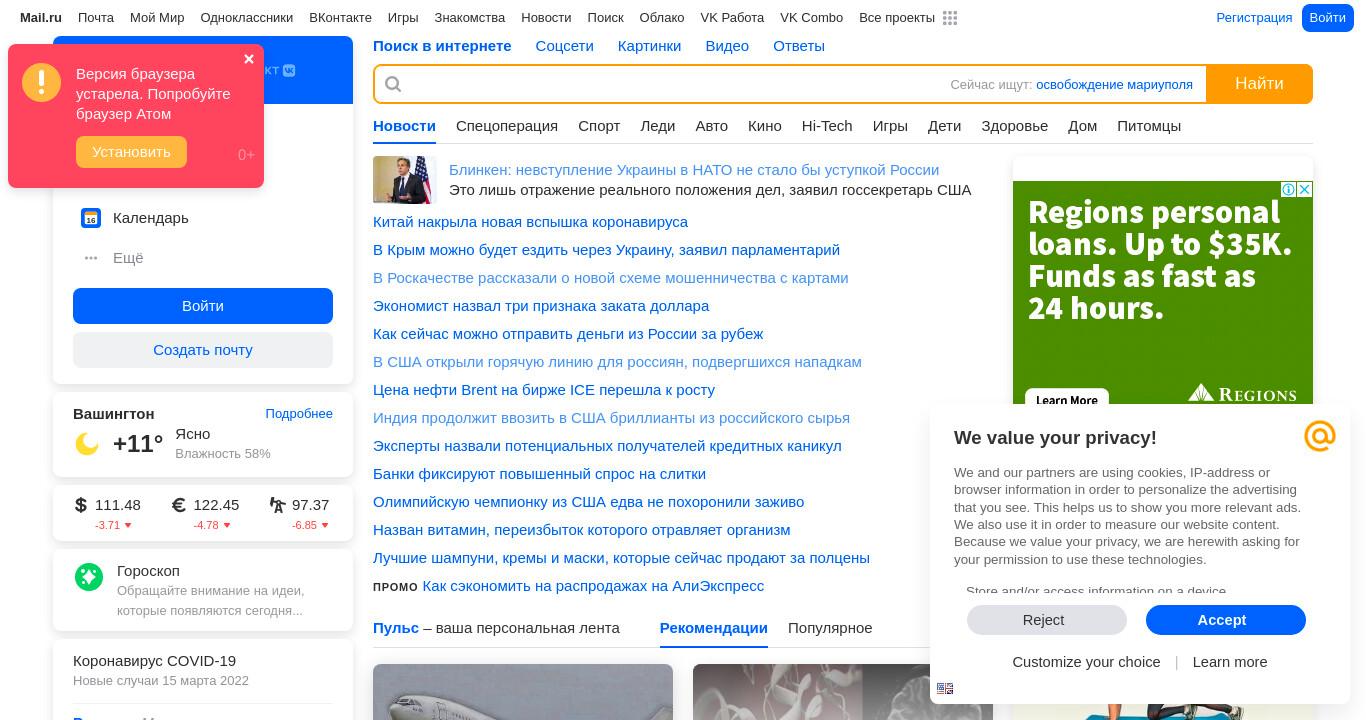Click the Blinken news thumbnail
The width and height of the screenshot is (1366, 720).
pos(405,180)
